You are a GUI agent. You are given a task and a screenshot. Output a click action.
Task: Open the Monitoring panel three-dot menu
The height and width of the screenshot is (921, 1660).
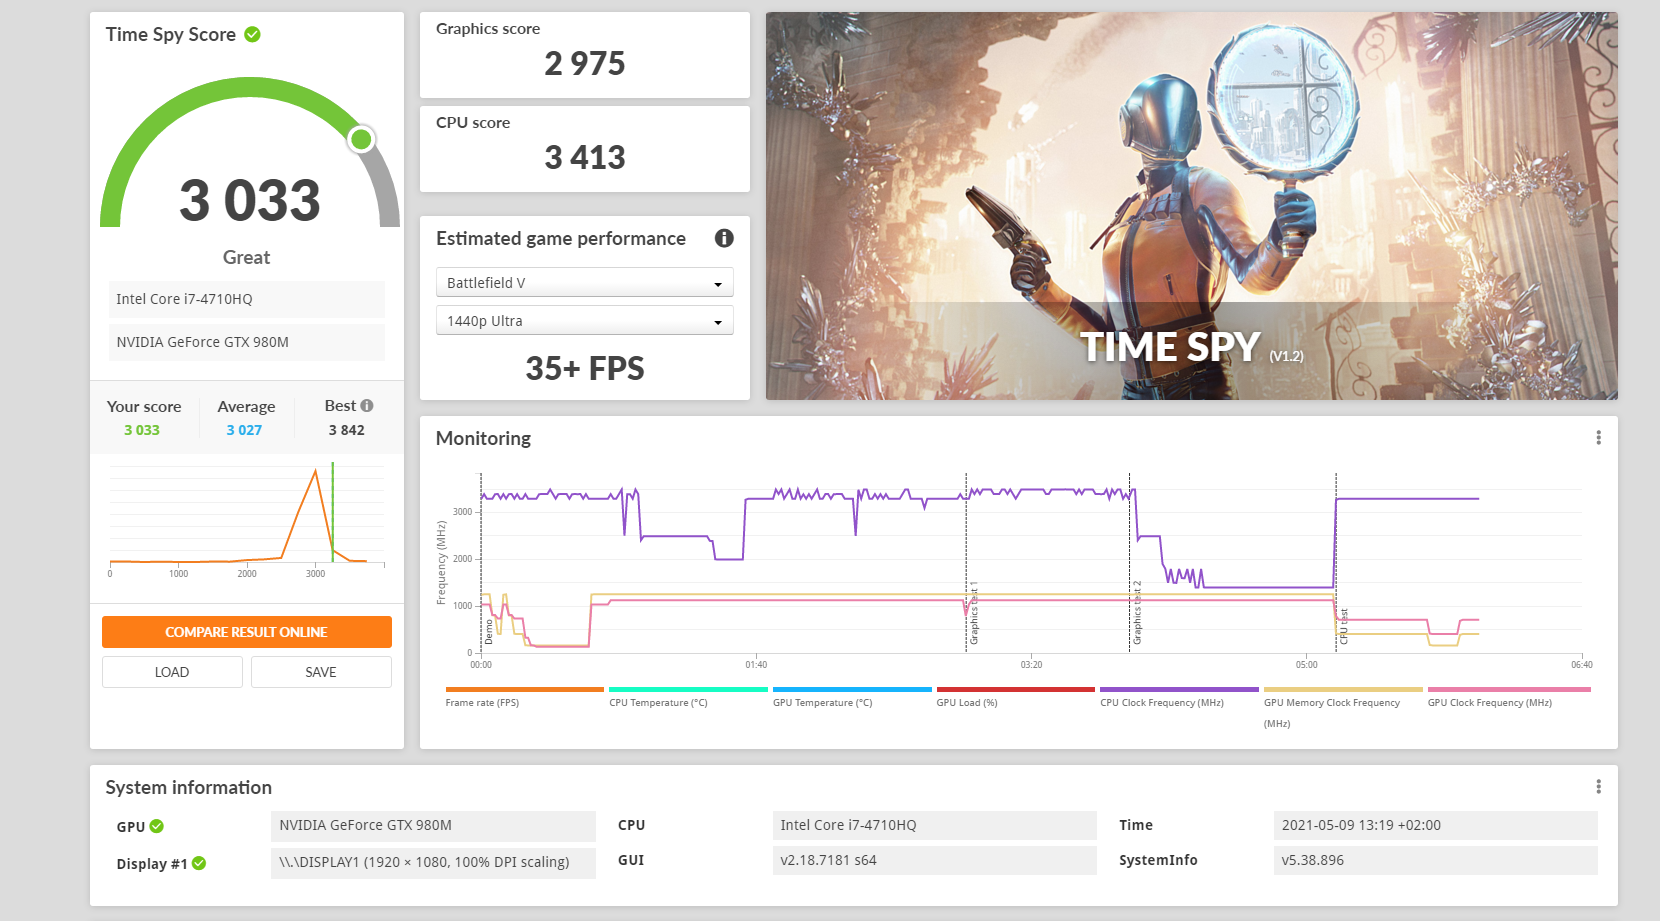[x=1598, y=438]
